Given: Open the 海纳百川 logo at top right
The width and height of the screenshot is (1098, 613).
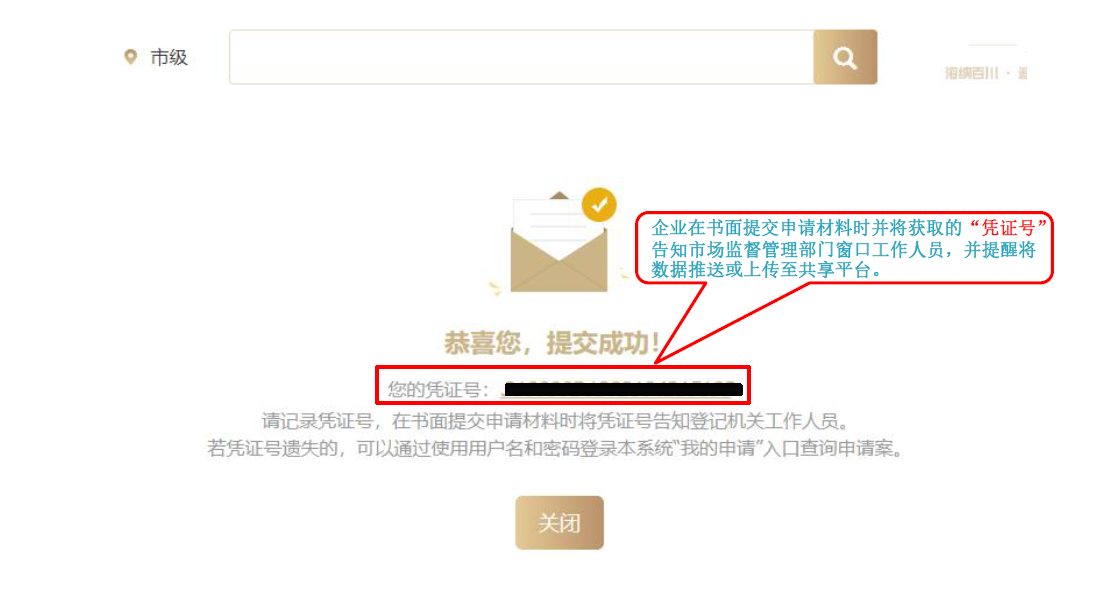Looking at the screenshot, I should [x=986, y=67].
